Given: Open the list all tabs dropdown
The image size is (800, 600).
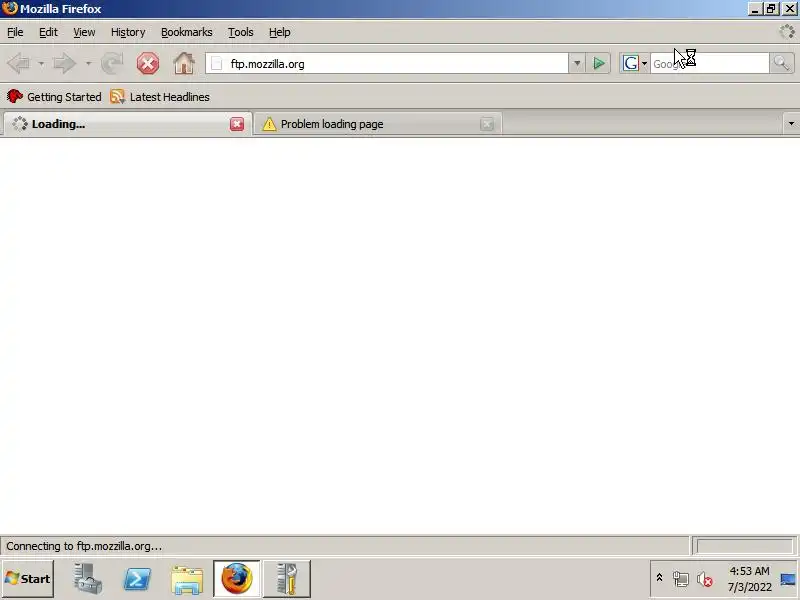Looking at the screenshot, I should click(x=791, y=123).
